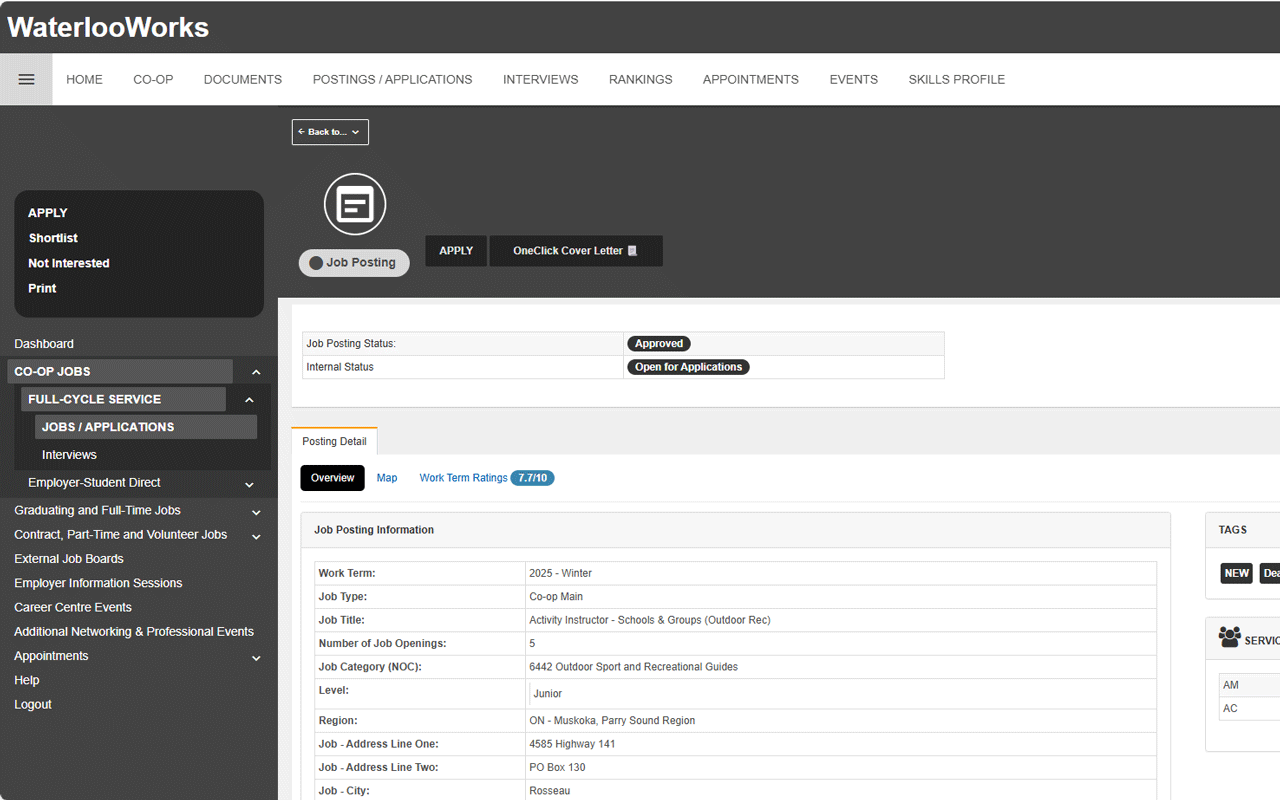1280x800 pixels.
Task: Open Additional Networking & Professional Events
Action: click(134, 632)
